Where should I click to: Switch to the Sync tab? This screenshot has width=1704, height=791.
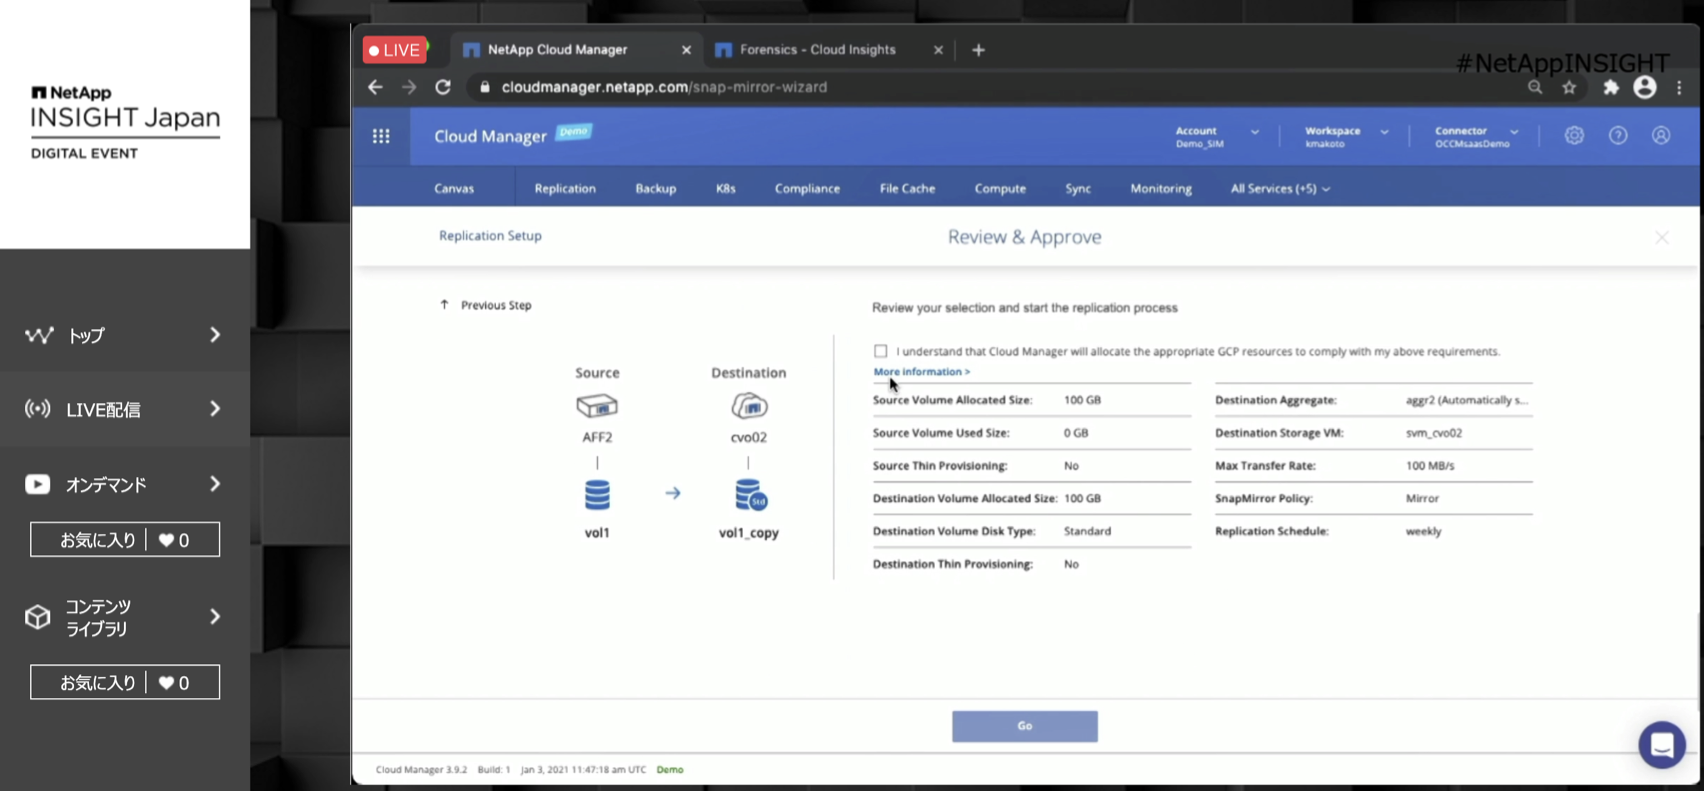point(1078,188)
